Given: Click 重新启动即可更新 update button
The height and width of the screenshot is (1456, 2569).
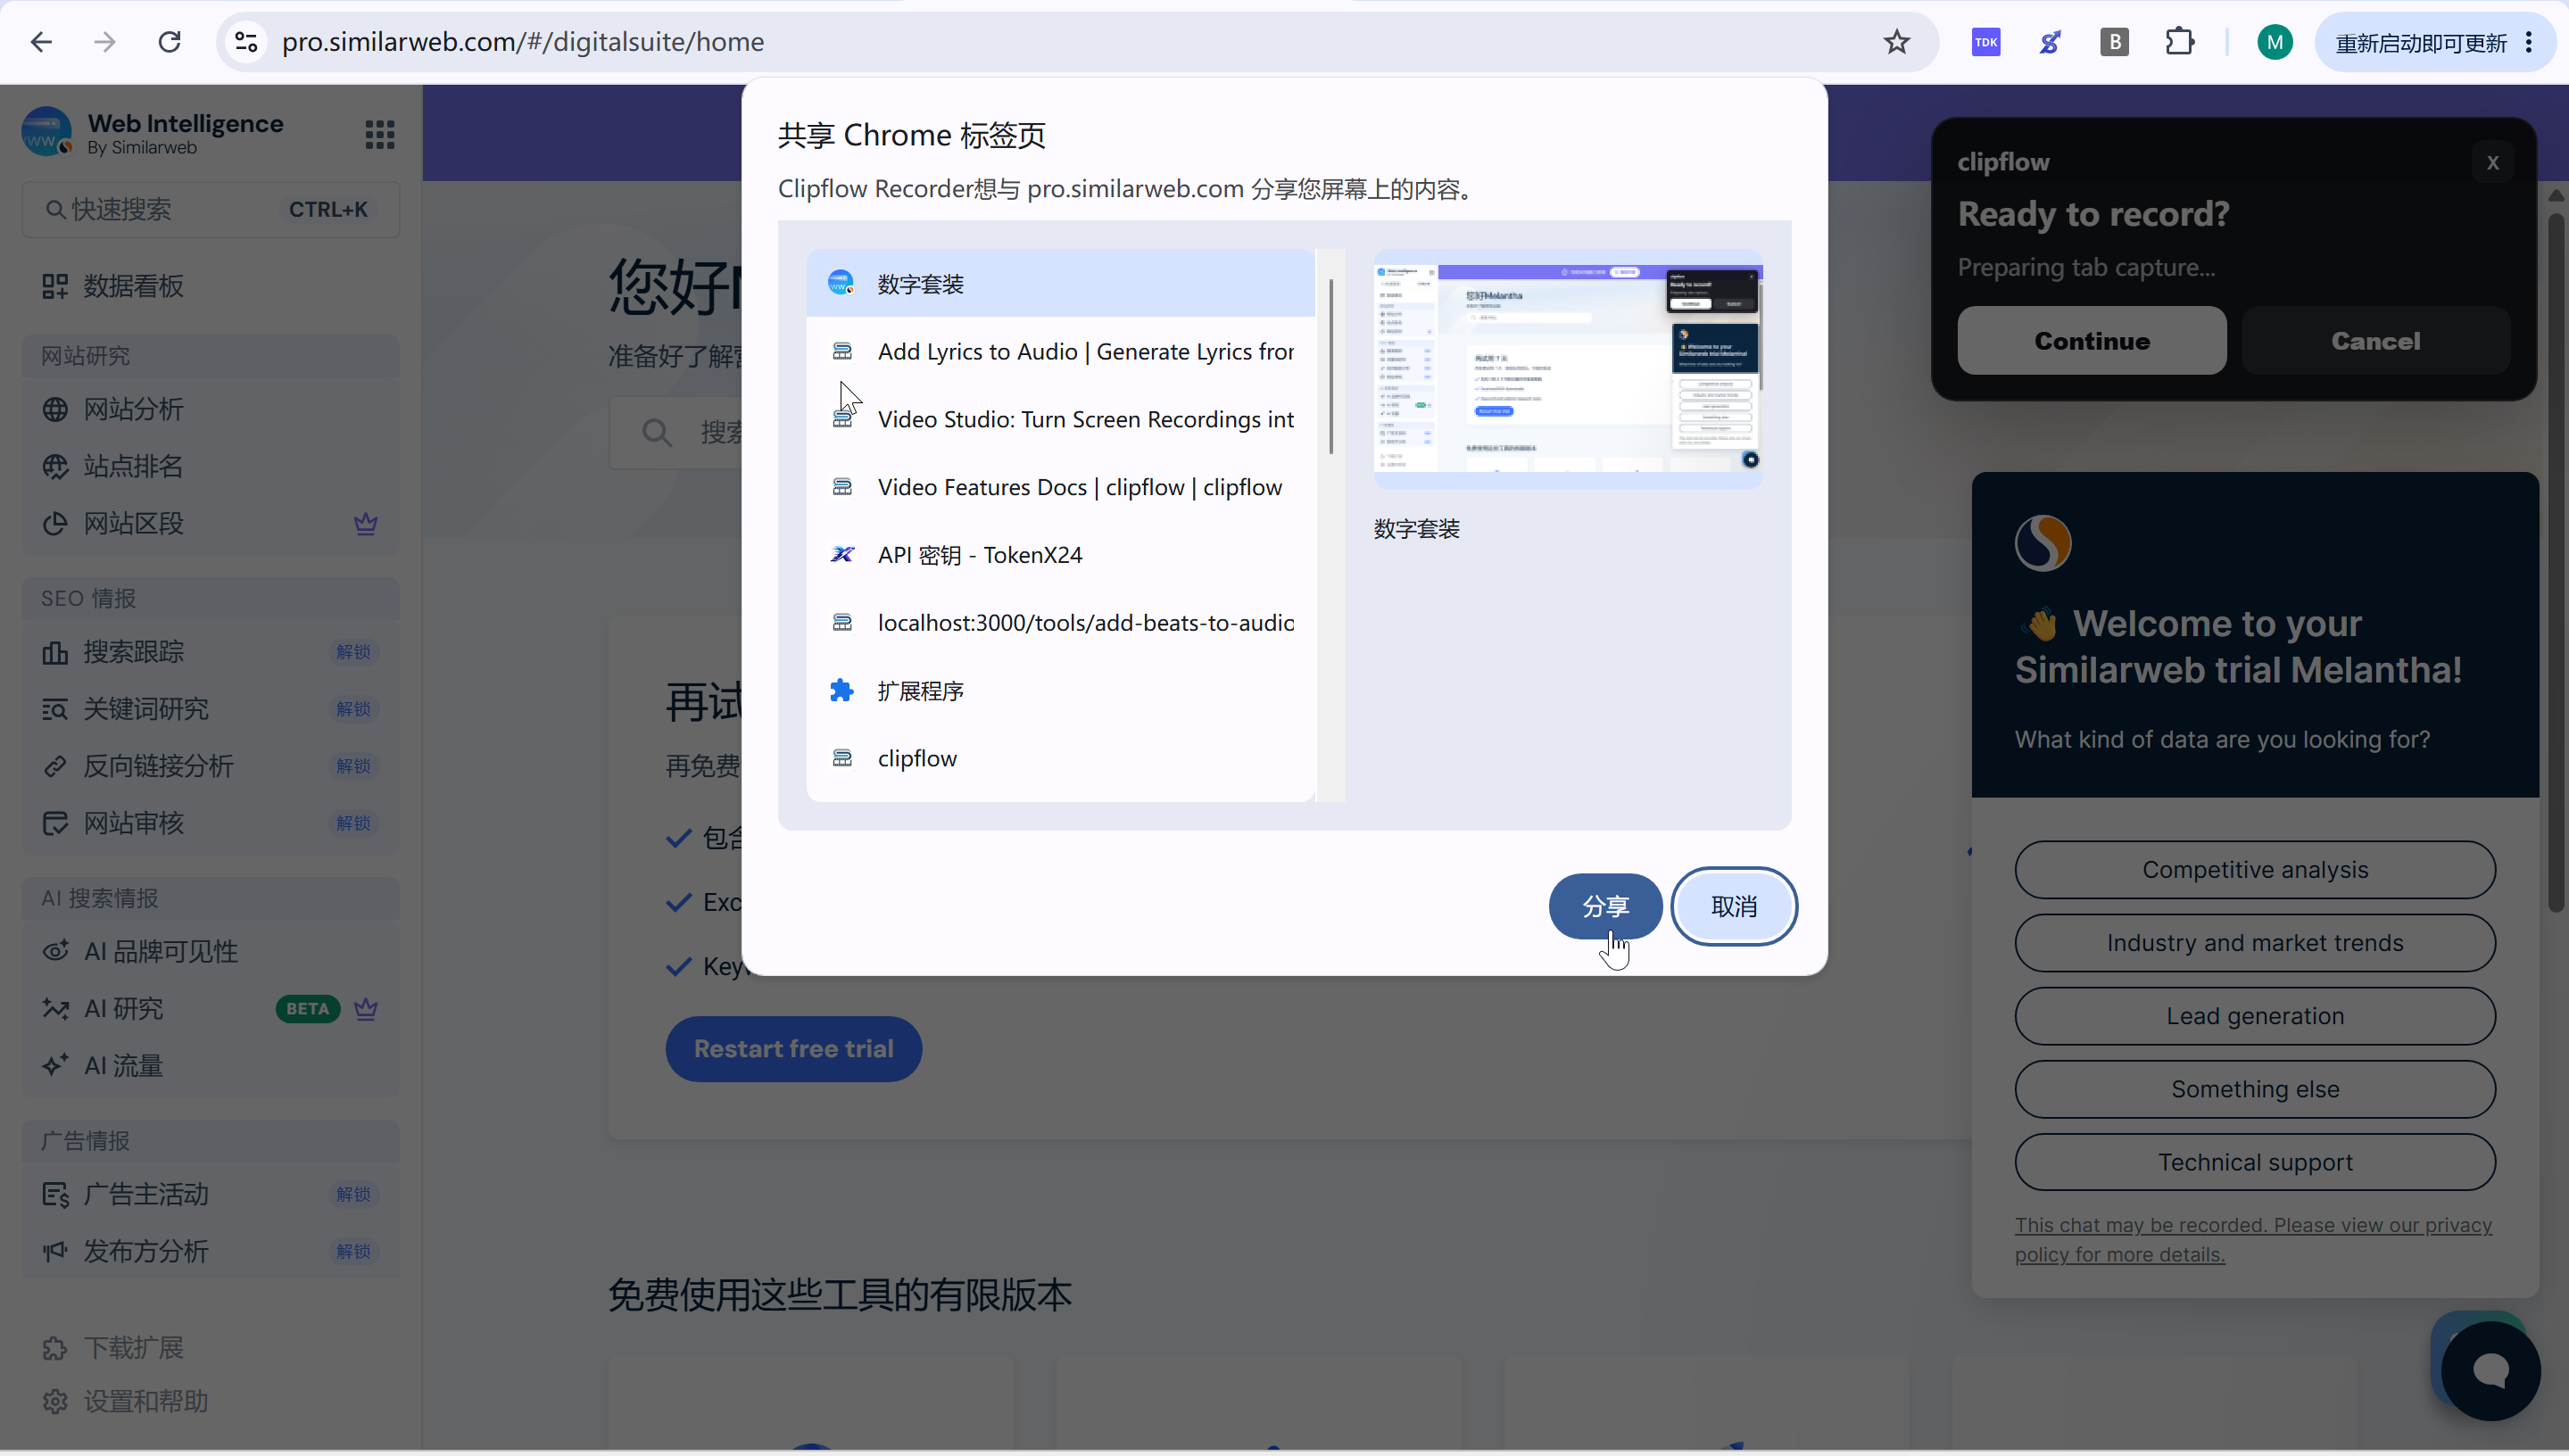Looking at the screenshot, I should [x=2420, y=43].
